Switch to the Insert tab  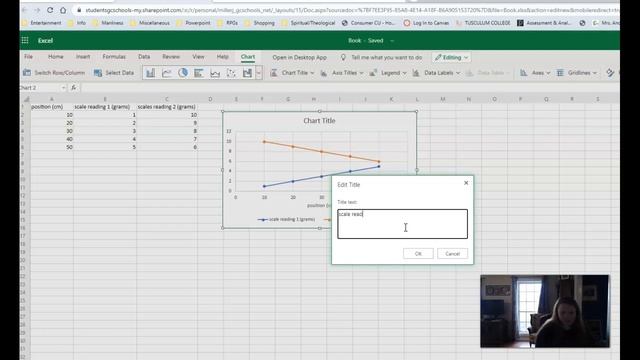pyautogui.click(x=83, y=57)
